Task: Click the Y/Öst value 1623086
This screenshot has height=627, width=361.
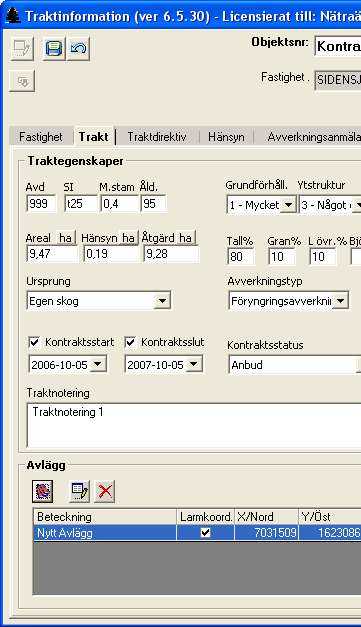Action: point(330,533)
